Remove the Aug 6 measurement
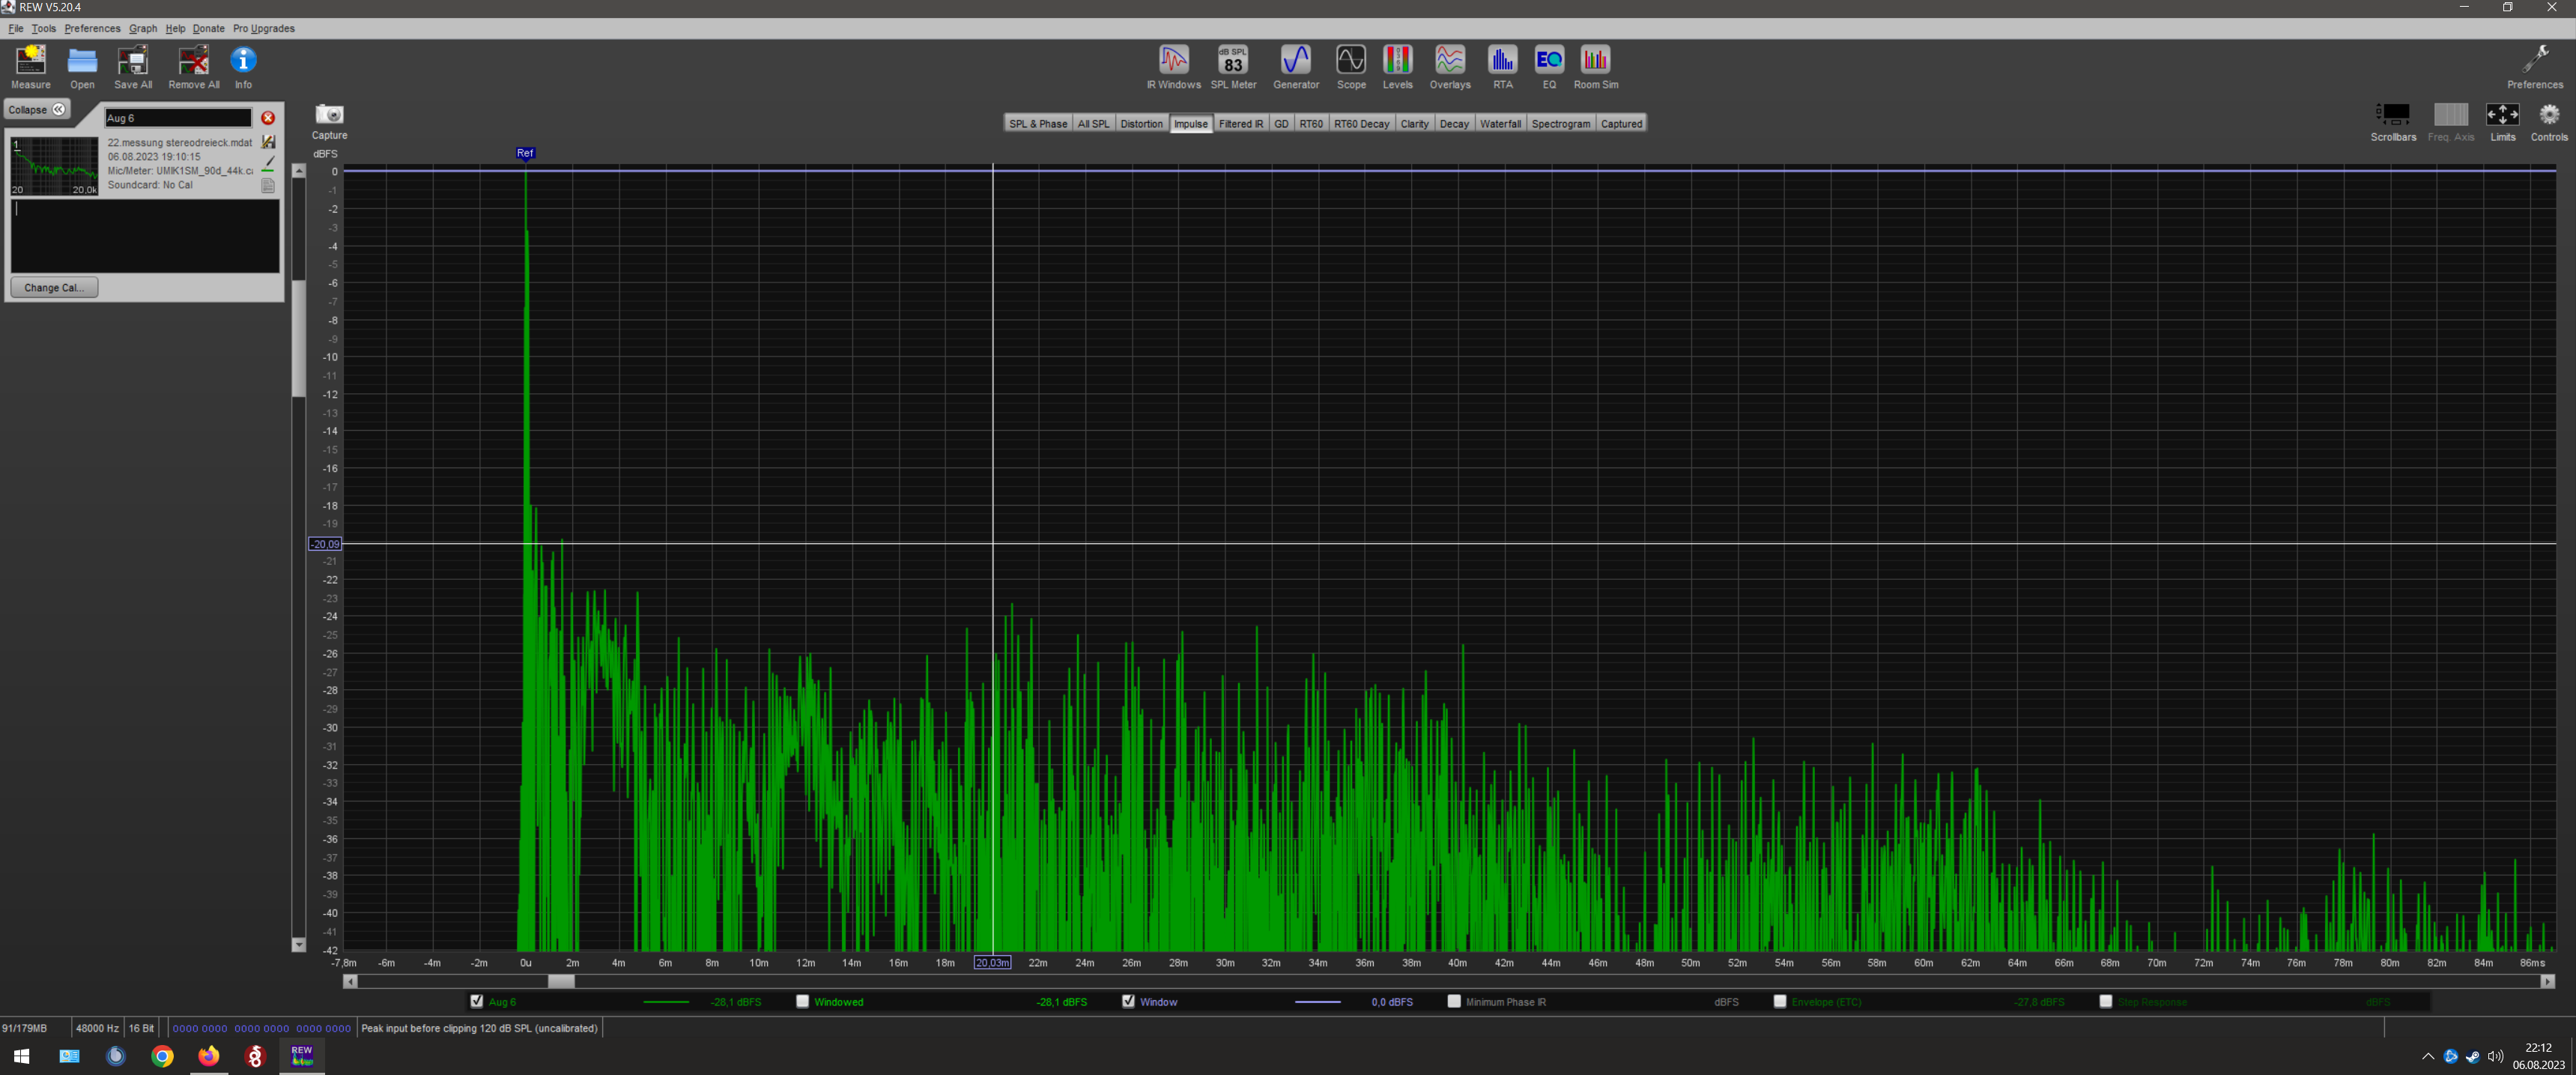The width and height of the screenshot is (2576, 1075). click(x=268, y=118)
